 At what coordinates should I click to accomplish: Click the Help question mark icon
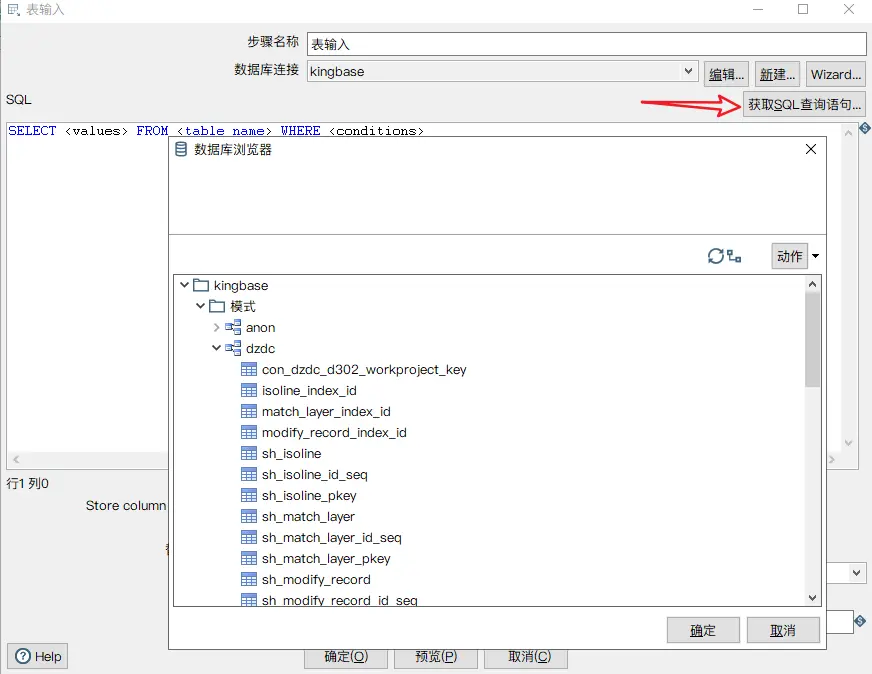[x=23, y=656]
